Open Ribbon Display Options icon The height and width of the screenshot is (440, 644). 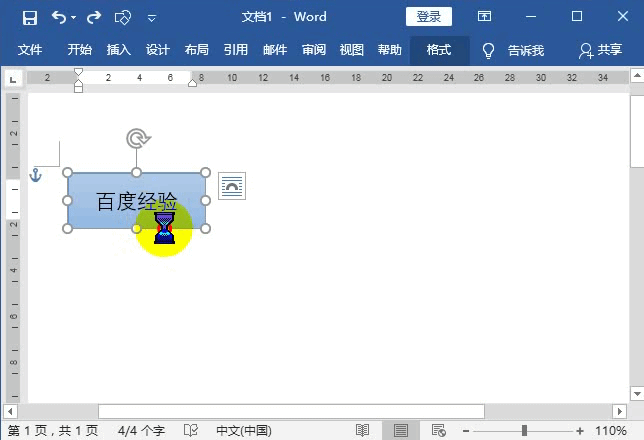point(484,16)
